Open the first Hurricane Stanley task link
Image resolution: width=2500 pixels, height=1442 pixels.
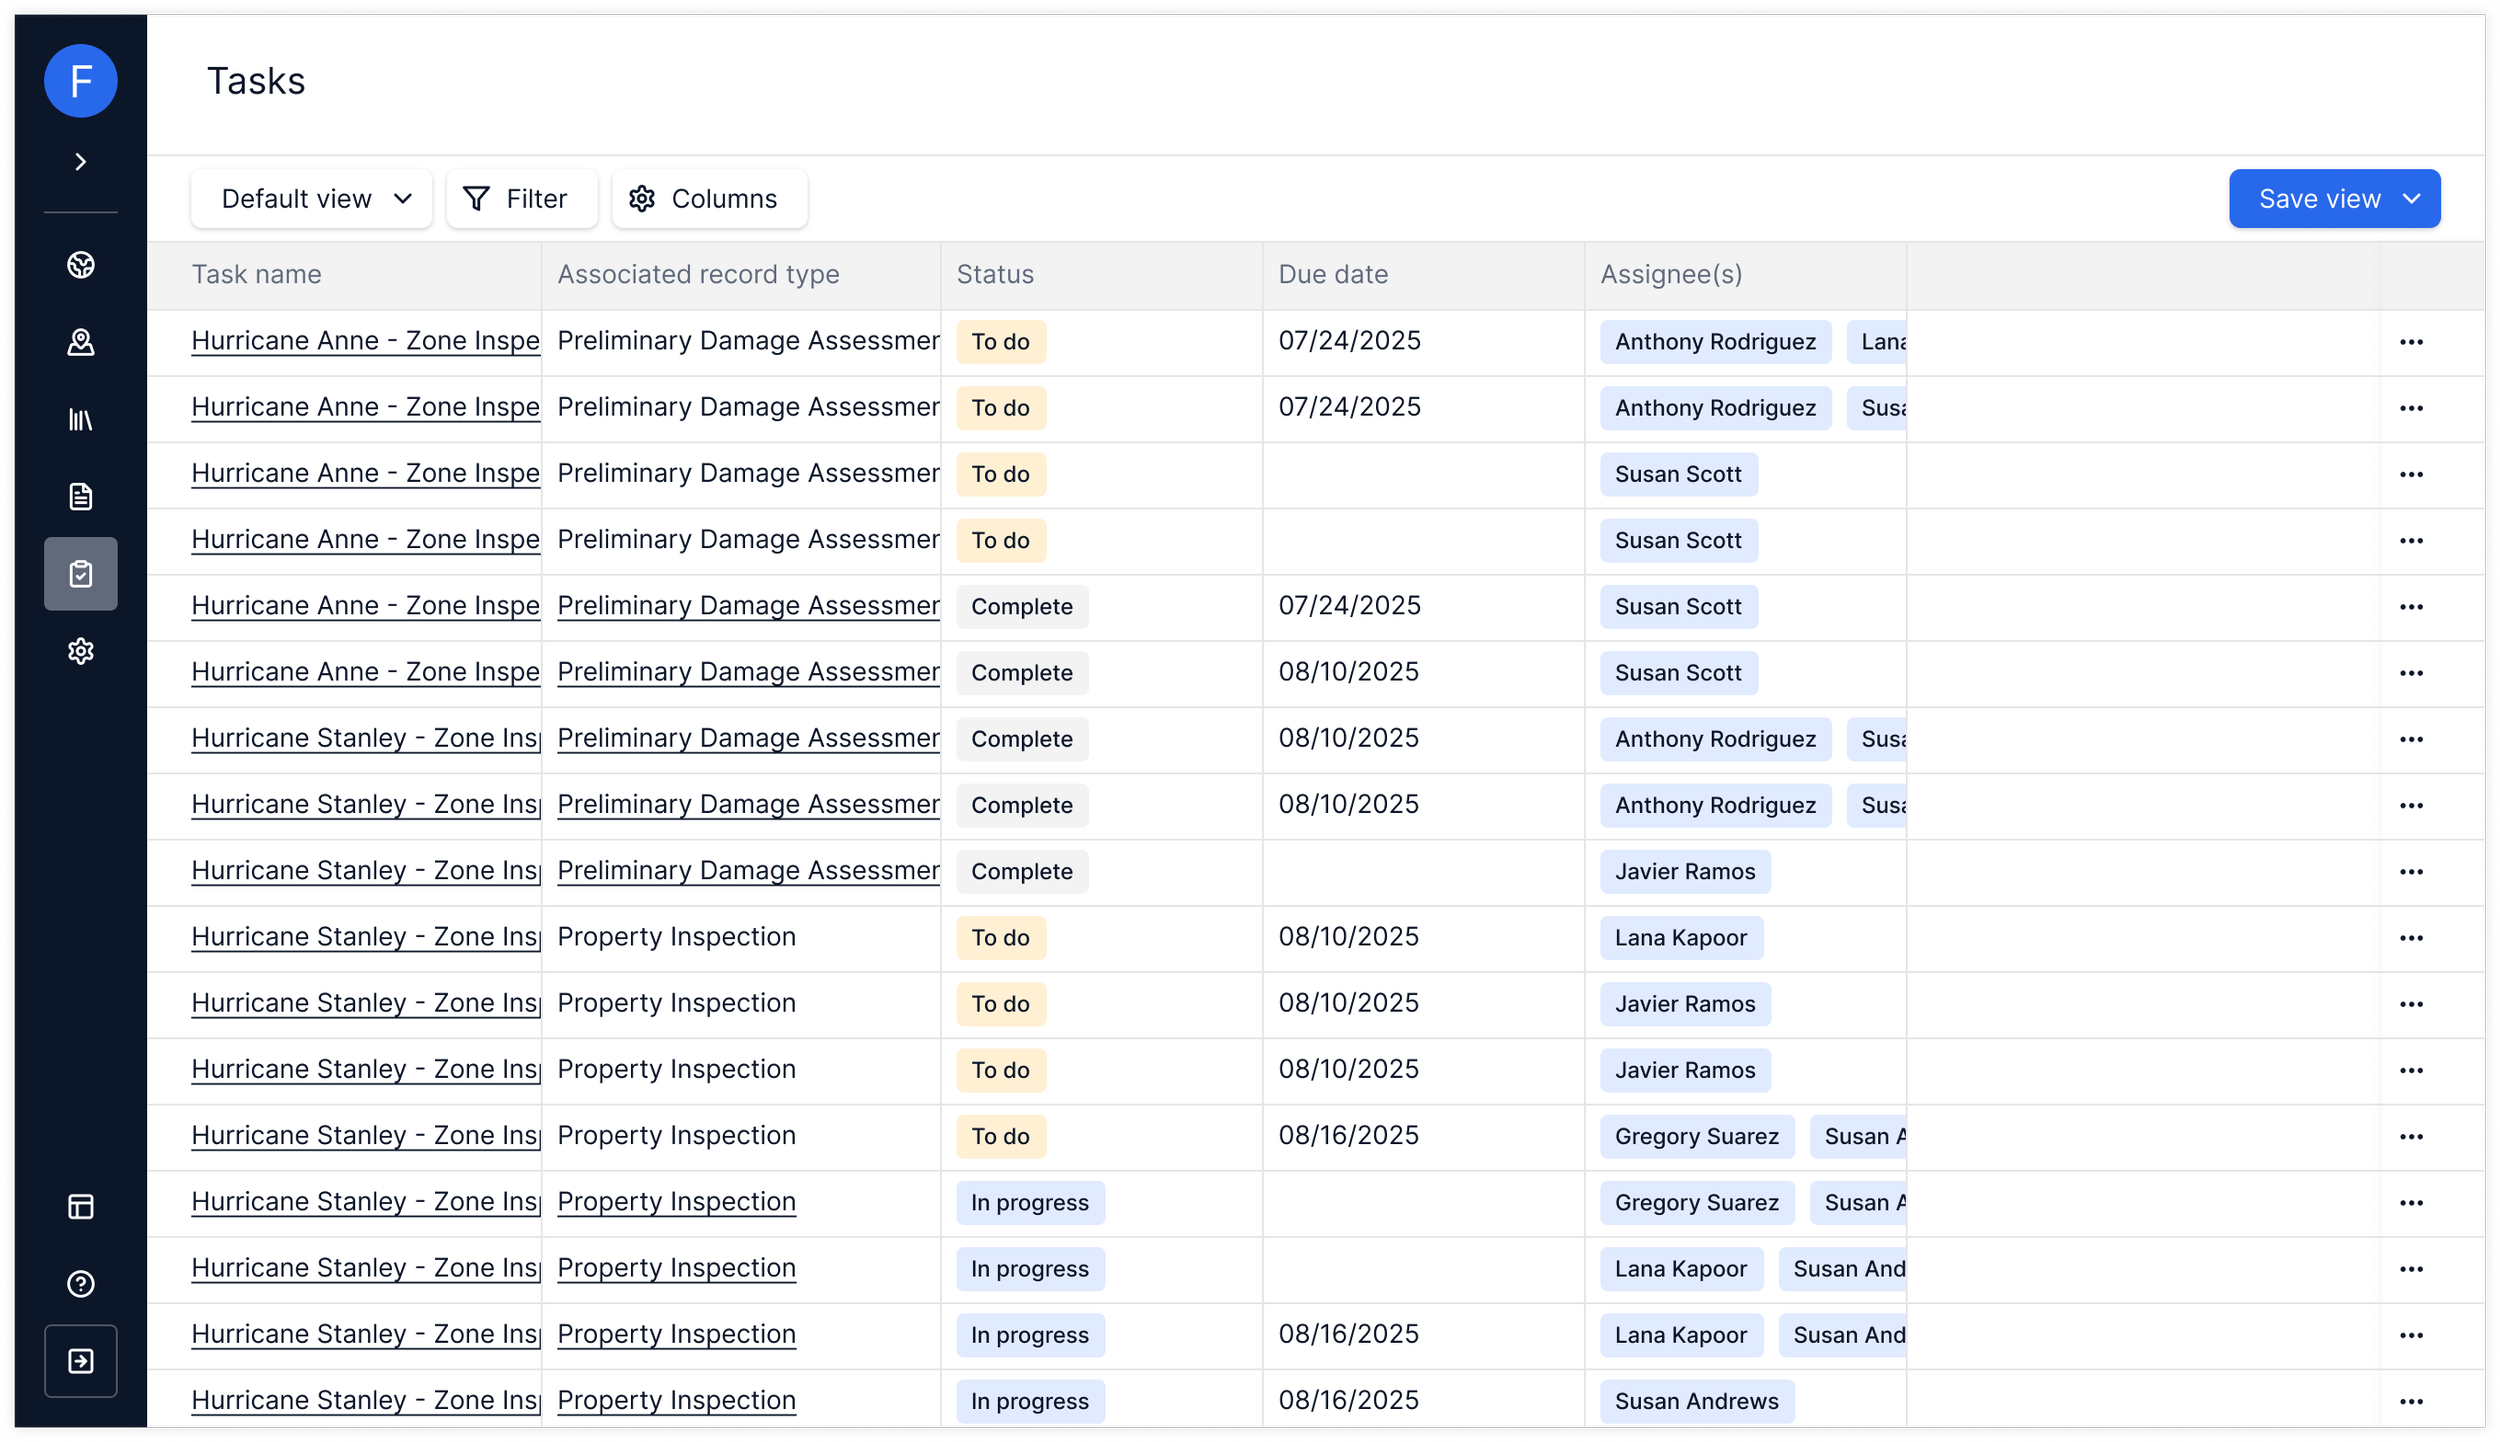pos(365,738)
